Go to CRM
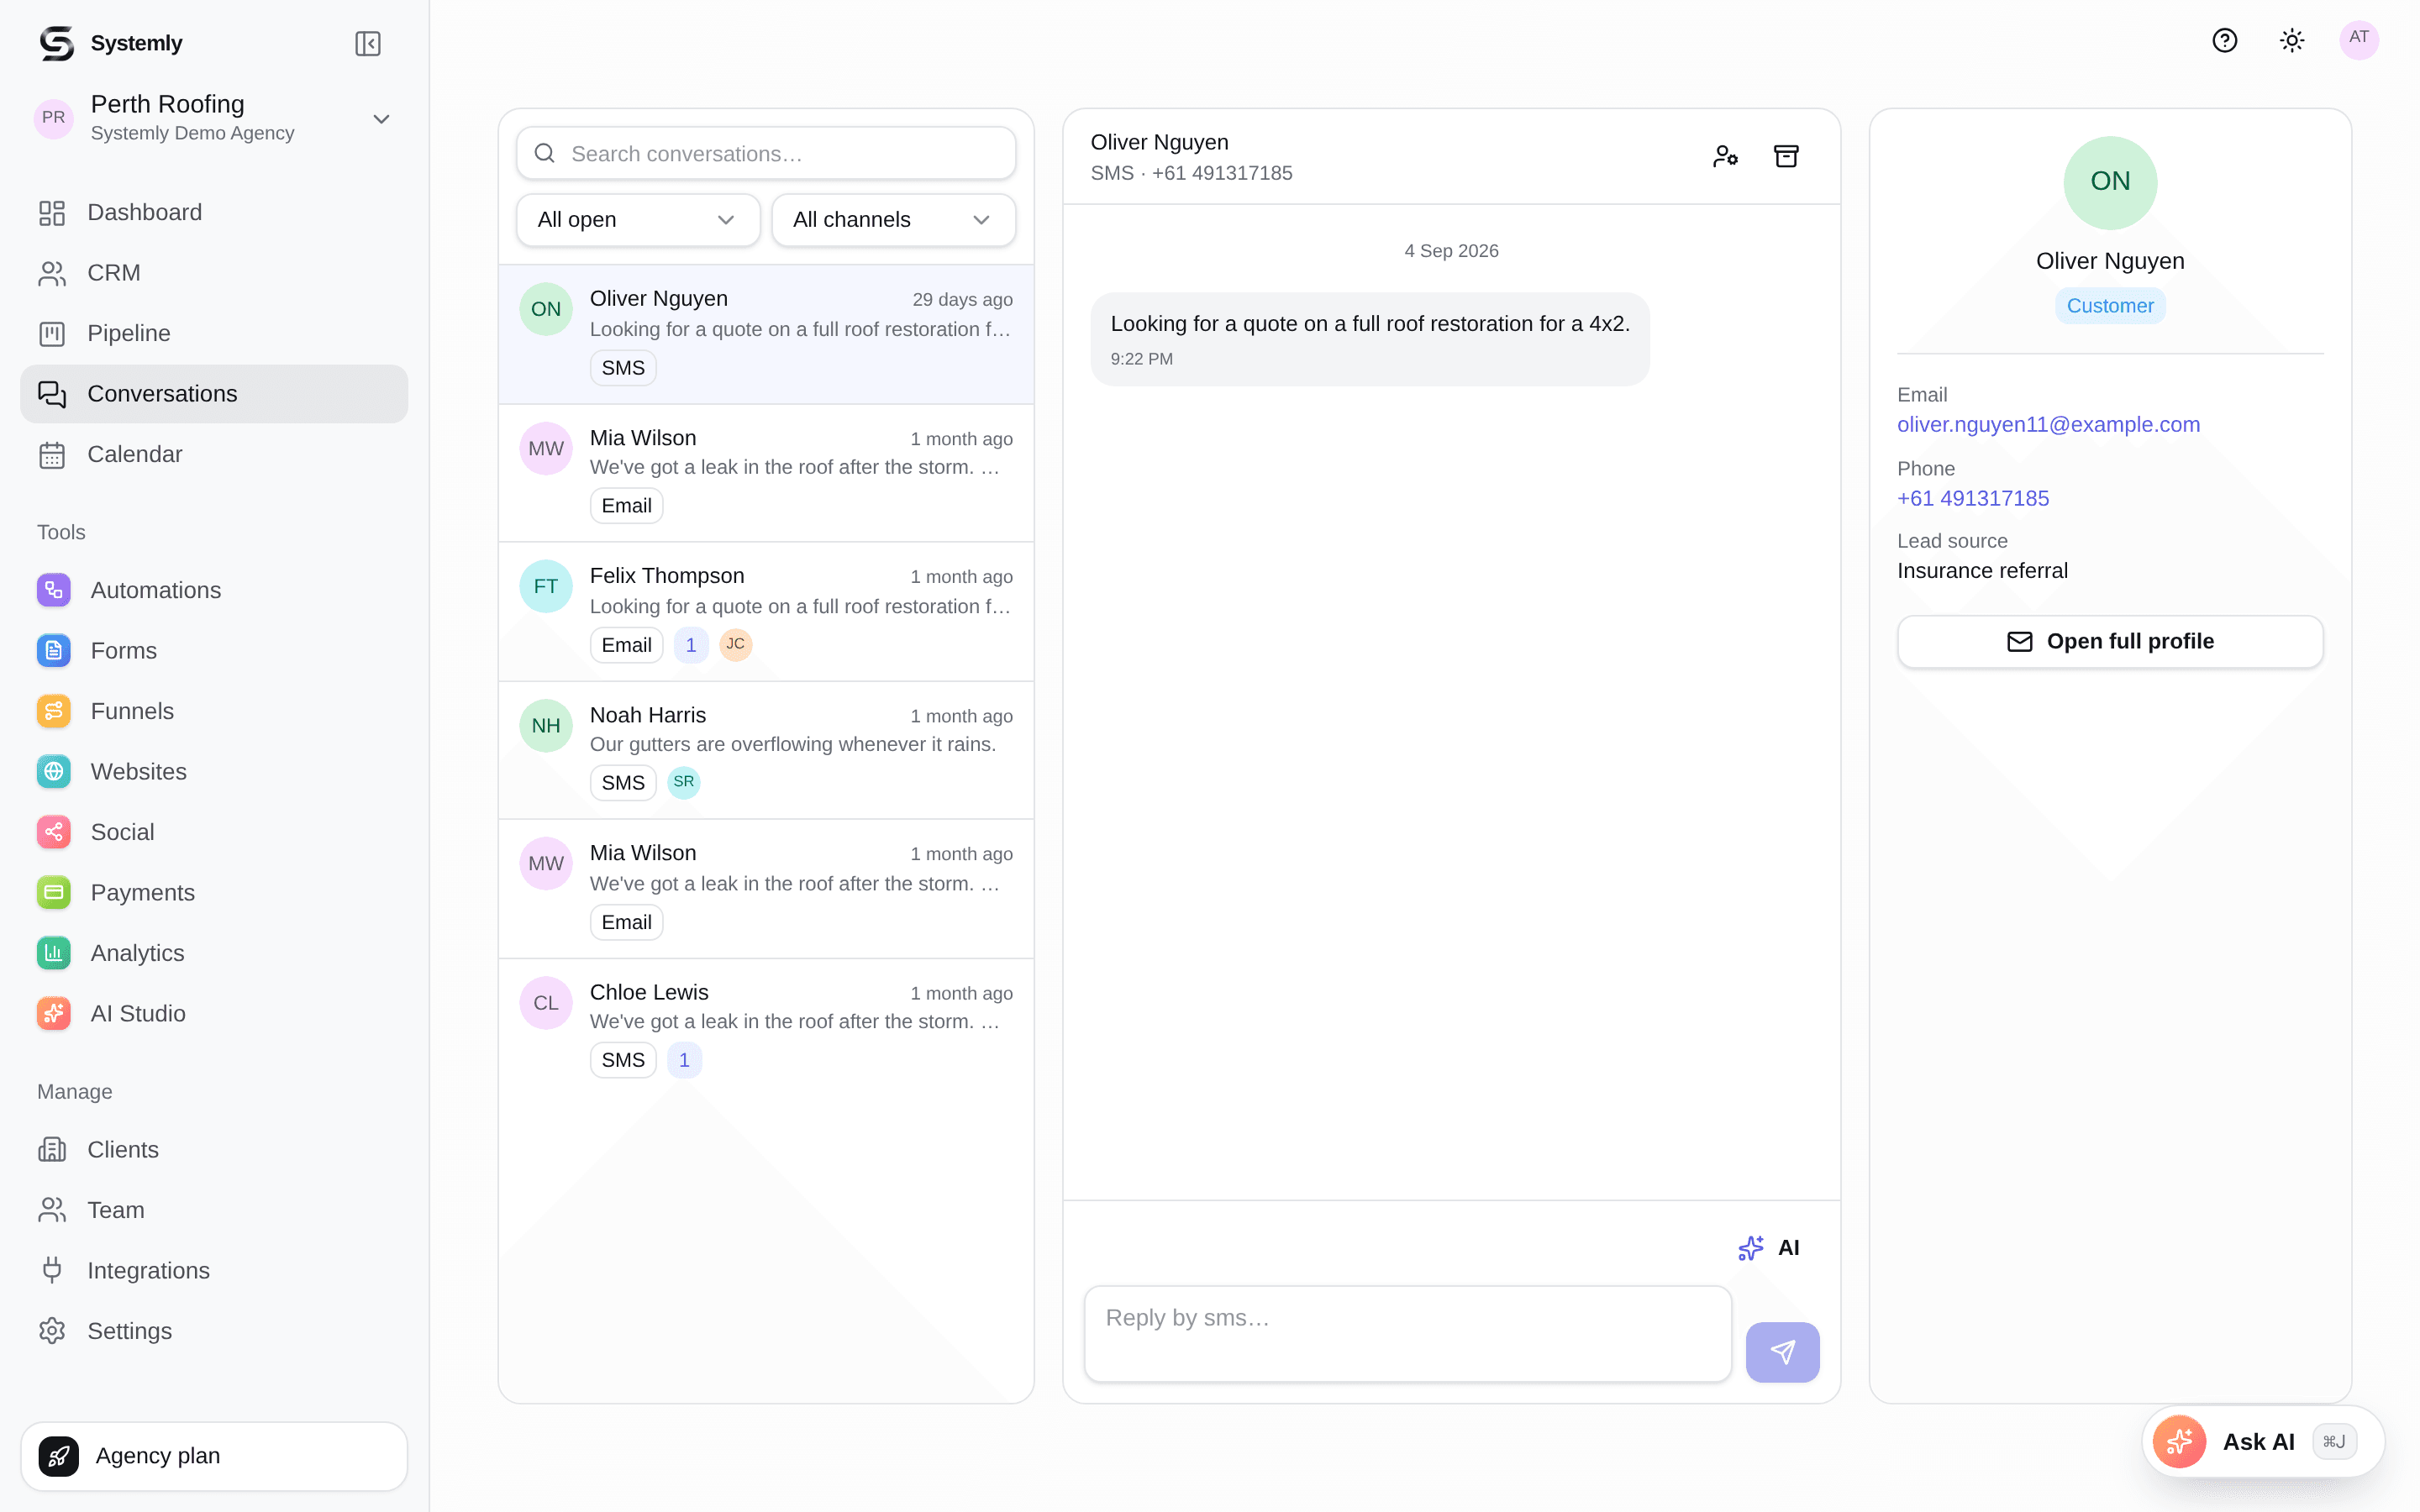This screenshot has width=2420, height=1512. click(x=214, y=273)
